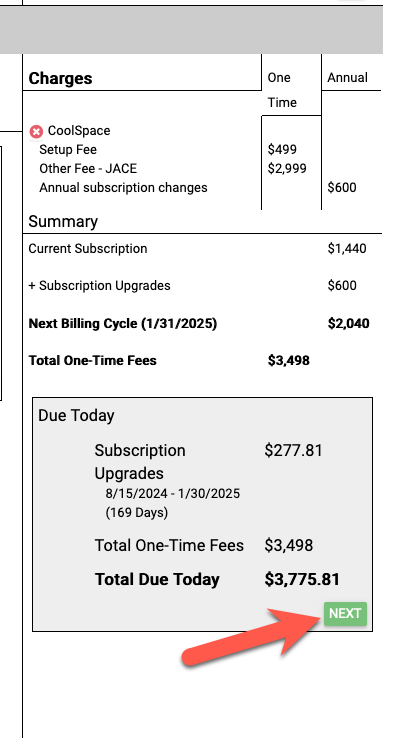Select the Next Billing Cycle (1/31/2025) label
The width and height of the screenshot is (396, 738).
[122, 323]
